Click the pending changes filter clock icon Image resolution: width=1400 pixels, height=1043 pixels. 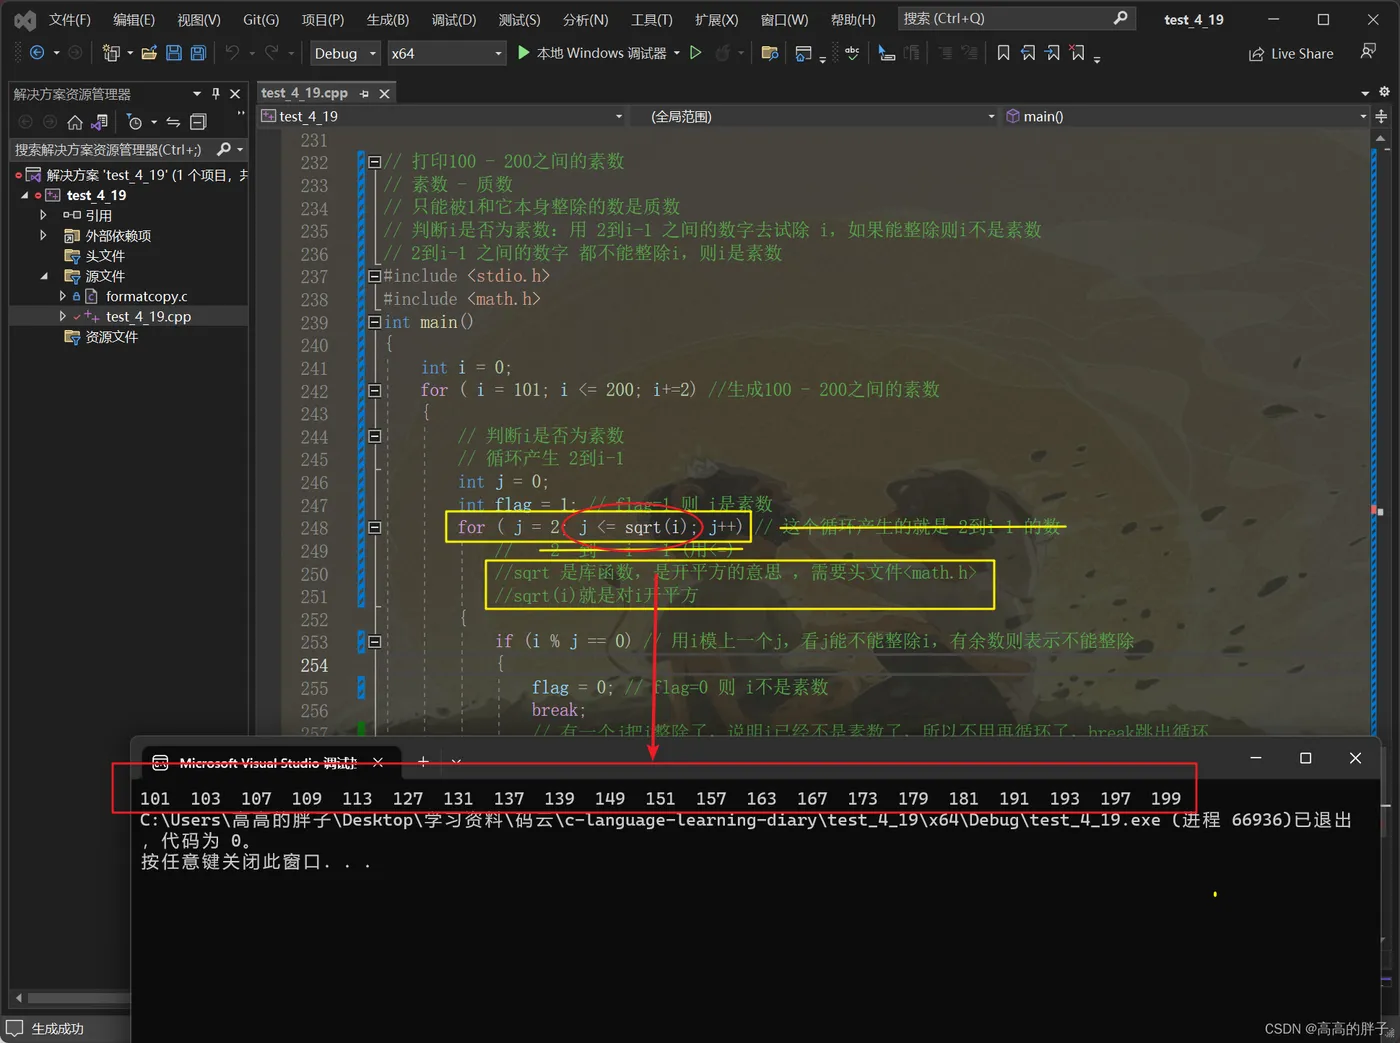[x=135, y=122]
